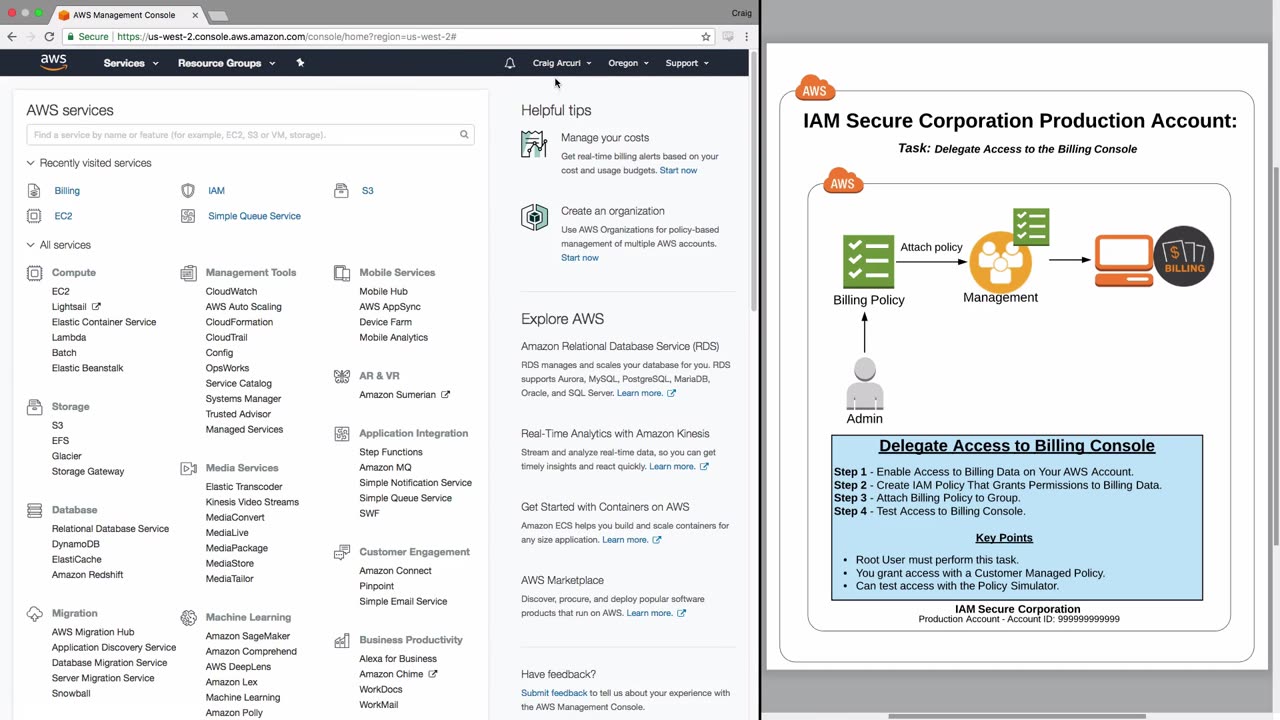
Task: Click the AR & VR category icon
Action: (x=341, y=376)
